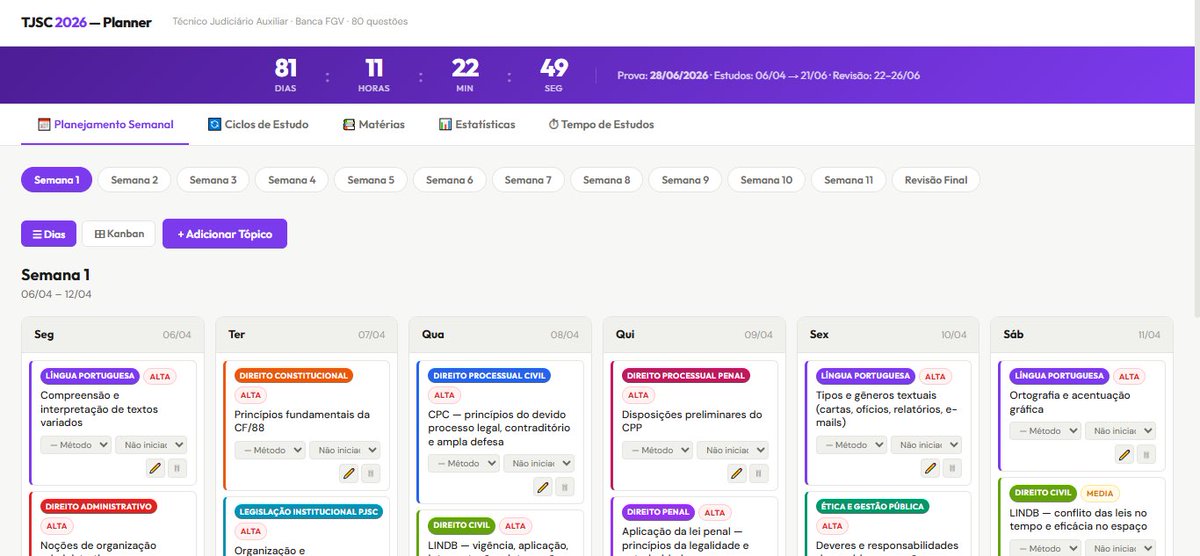Switch to Kanban board view
Viewport: 1200px width, 556px height.
[x=119, y=234]
